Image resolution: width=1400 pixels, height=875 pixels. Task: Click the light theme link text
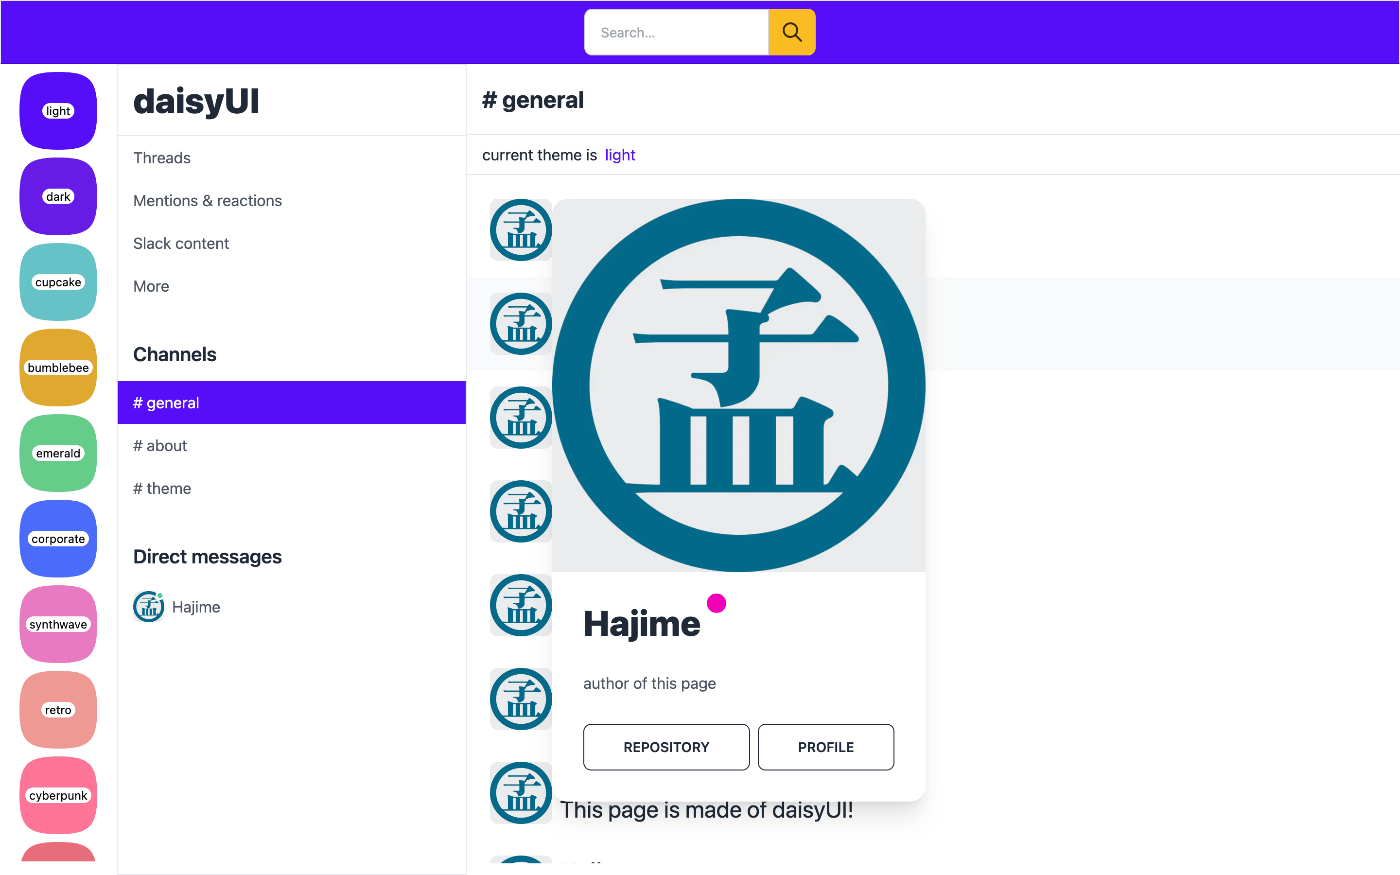[620, 155]
